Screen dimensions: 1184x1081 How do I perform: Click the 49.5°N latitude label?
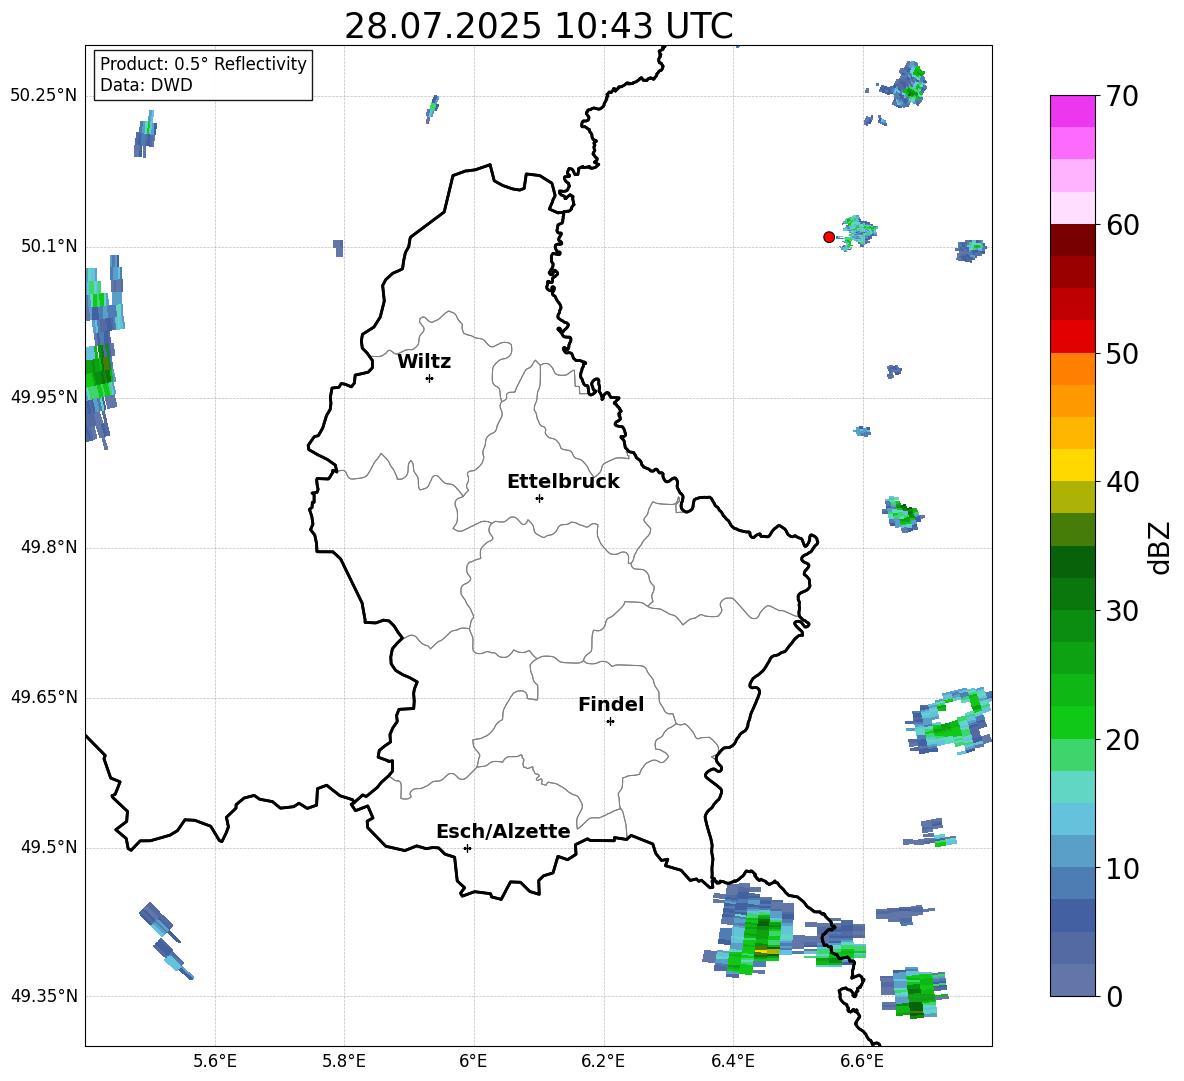[49, 847]
